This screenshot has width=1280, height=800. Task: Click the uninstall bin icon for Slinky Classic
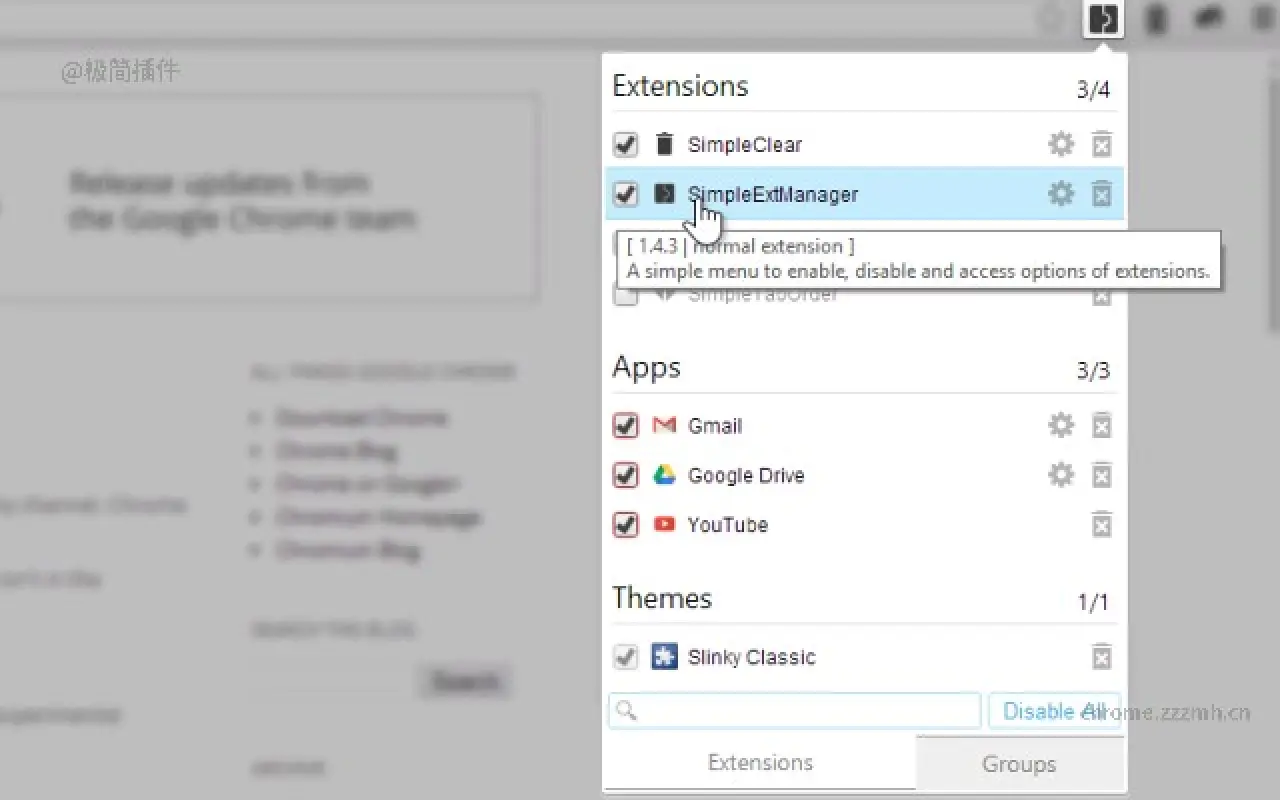[x=1101, y=657]
